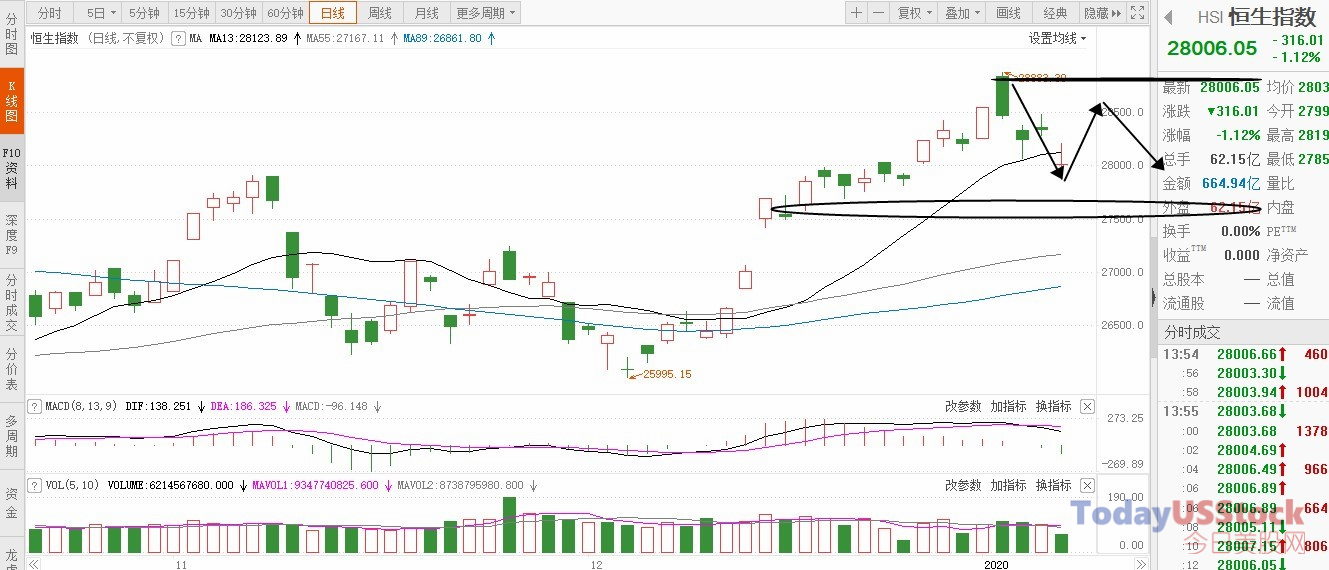Open 分时成交 sidebar tab

12,302
